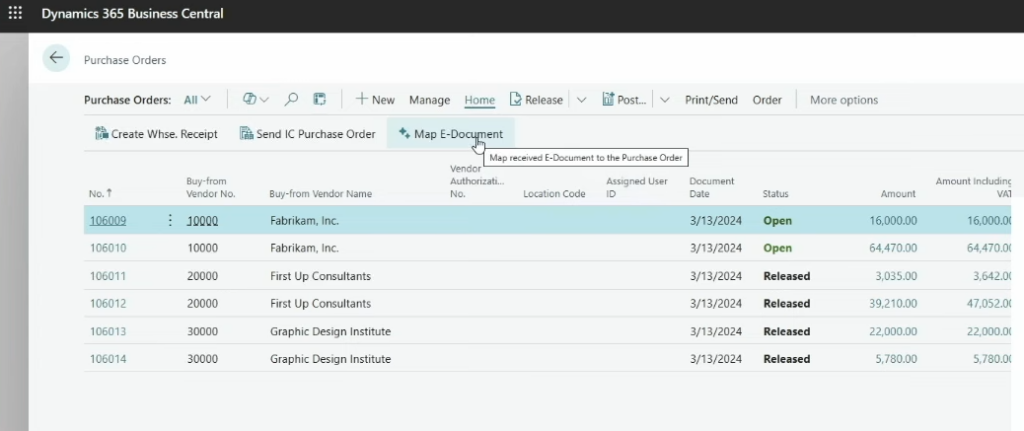
Task: Open the Manage menu
Action: (429, 100)
